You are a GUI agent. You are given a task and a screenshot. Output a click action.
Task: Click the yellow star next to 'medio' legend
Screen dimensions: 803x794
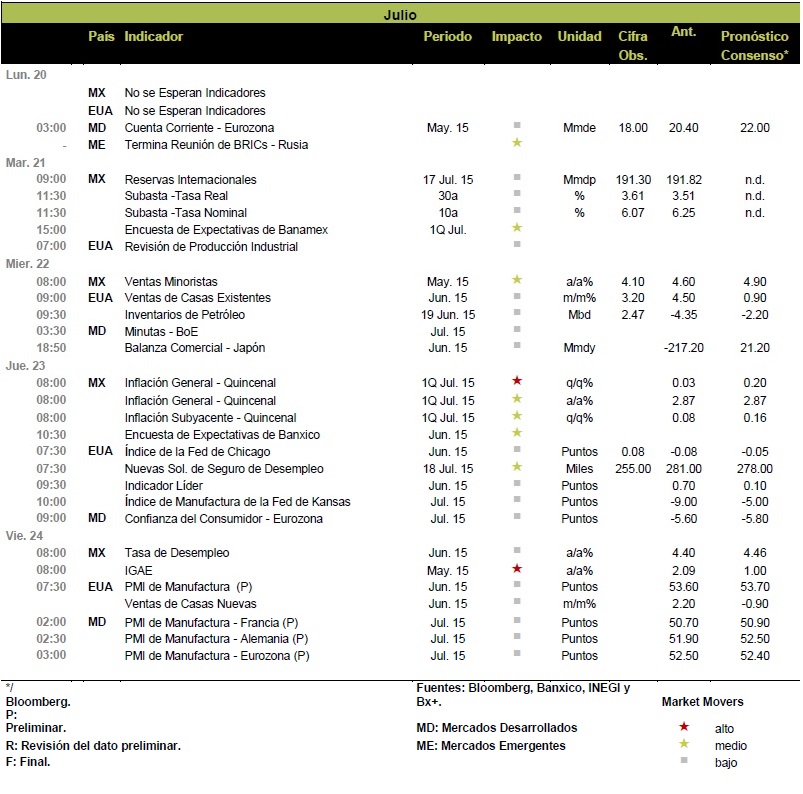684,743
